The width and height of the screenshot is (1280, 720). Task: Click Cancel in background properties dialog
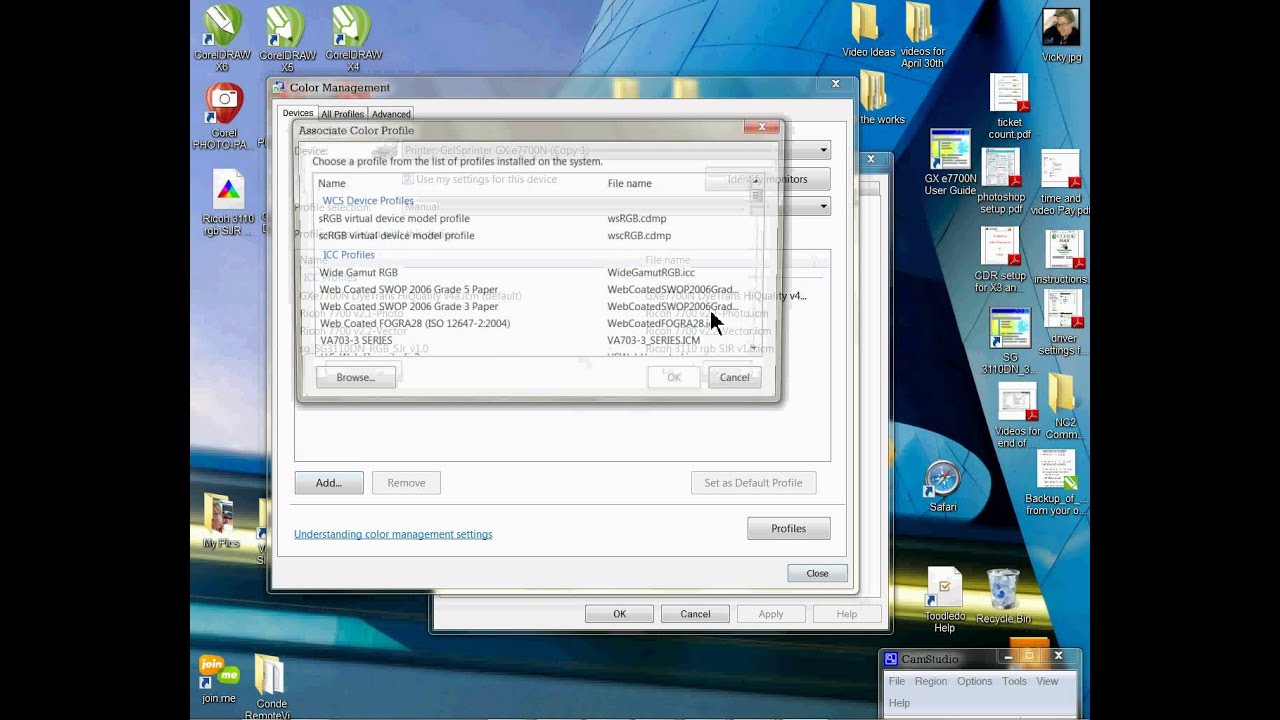[695, 614]
